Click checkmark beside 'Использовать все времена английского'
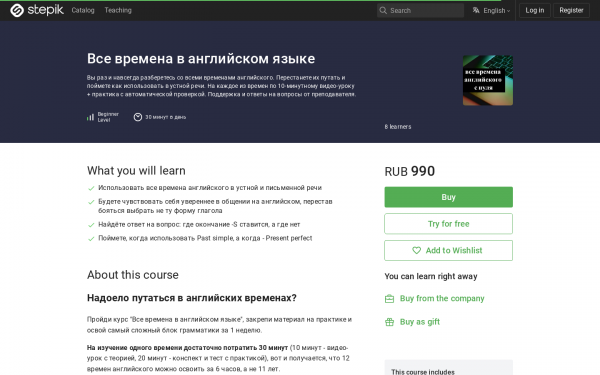 point(91,188)
